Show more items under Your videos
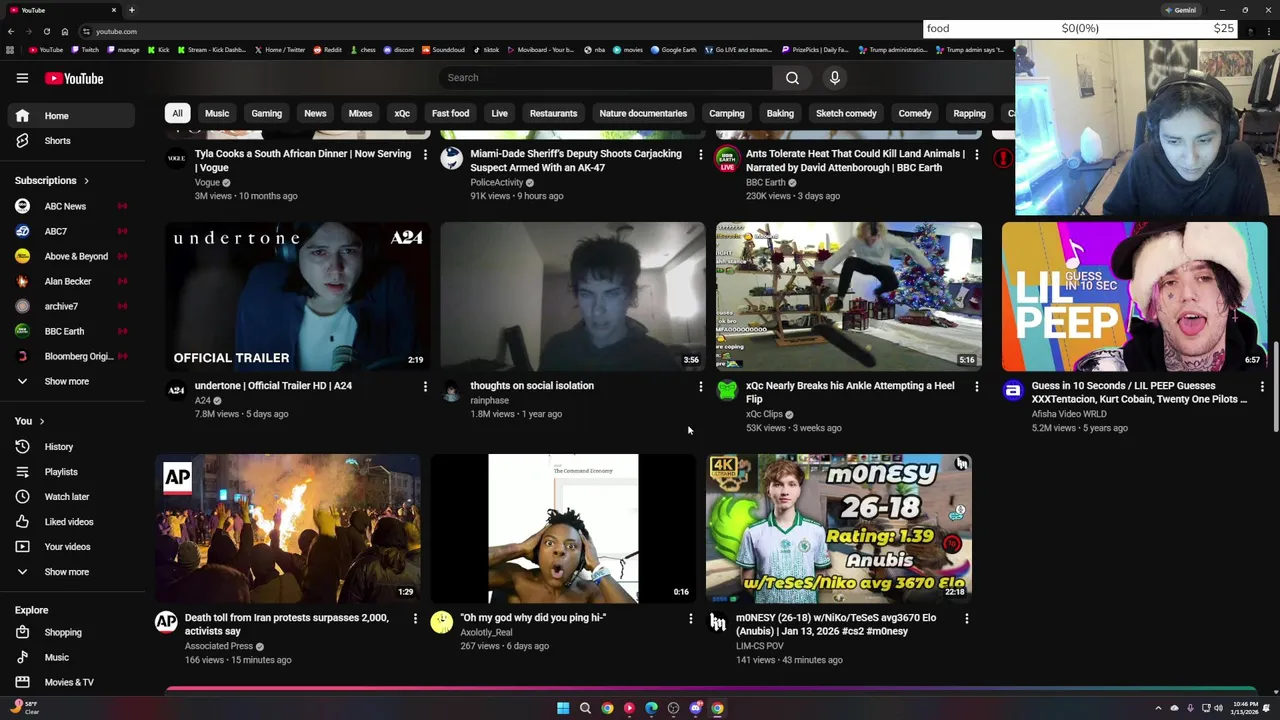 click(x=67, y=572)
